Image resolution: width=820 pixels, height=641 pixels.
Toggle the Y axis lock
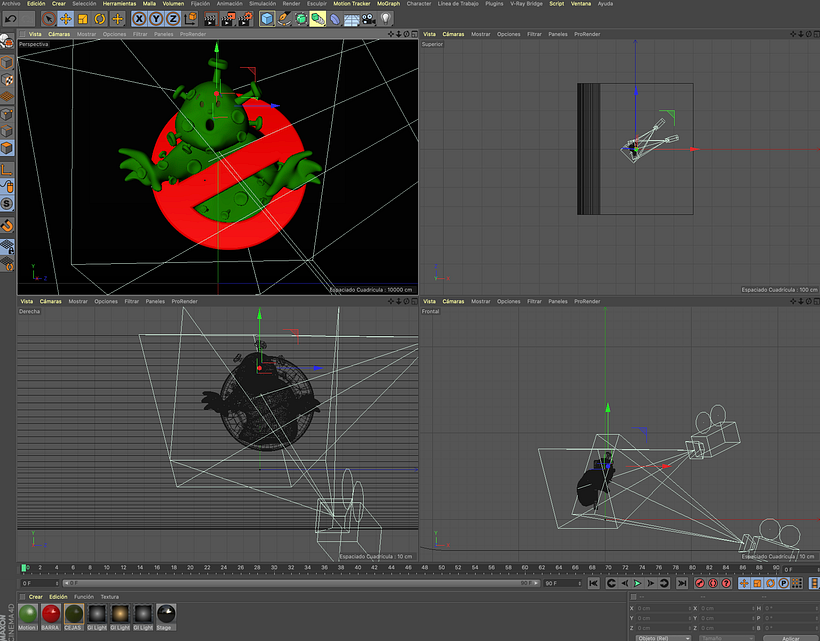[156, 19]
